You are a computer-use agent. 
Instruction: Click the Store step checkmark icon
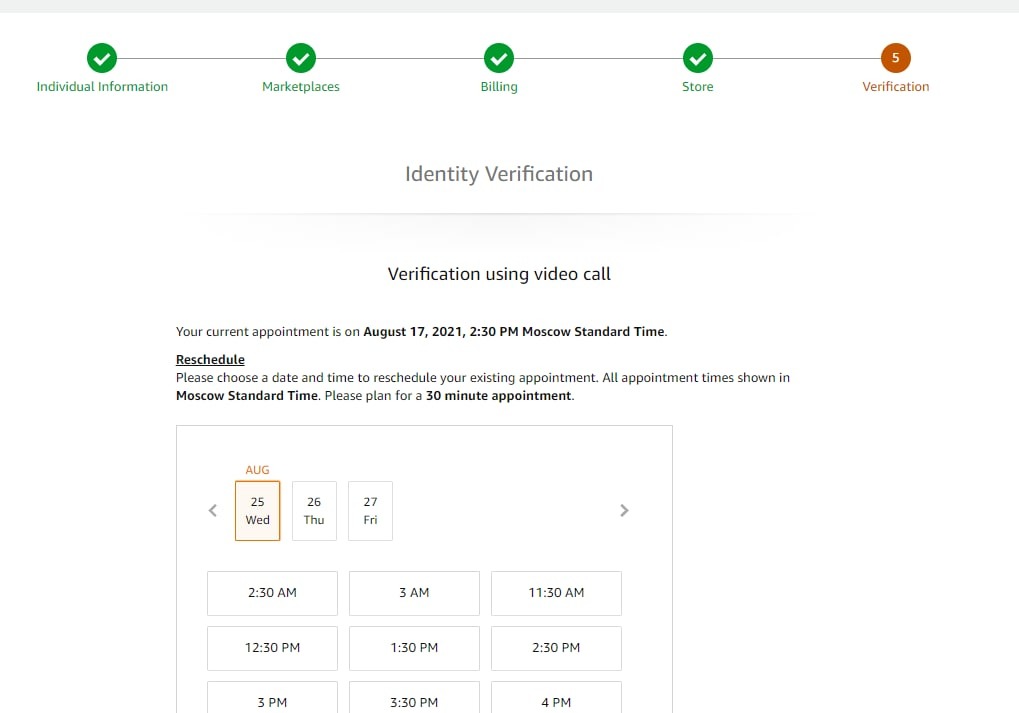click(x=697, y=57)
